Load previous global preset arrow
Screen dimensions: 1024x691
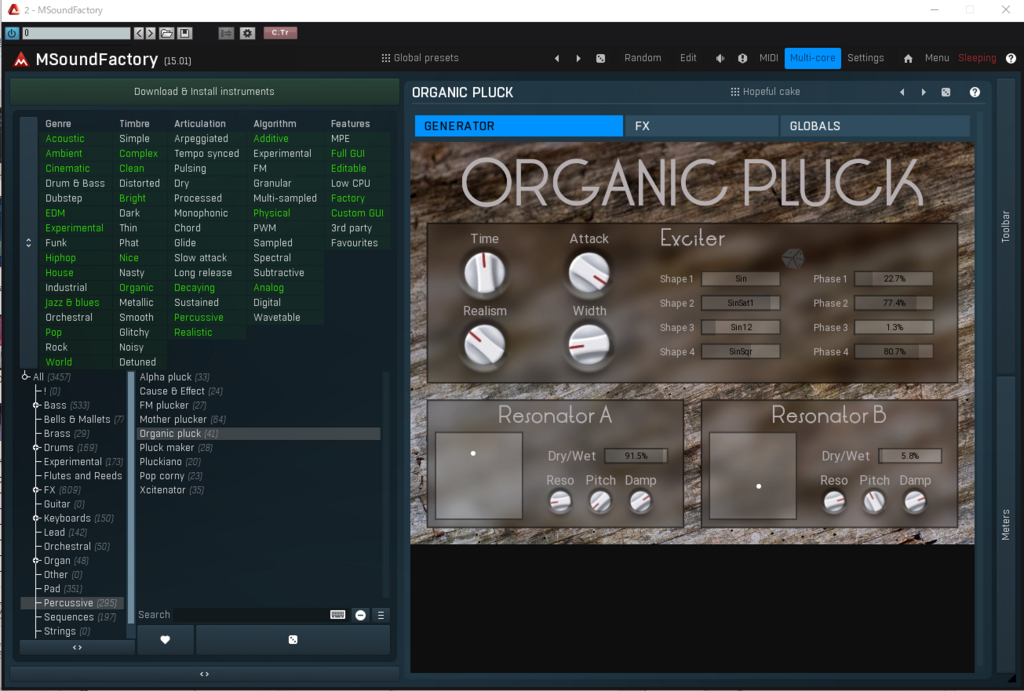point(556,58)
